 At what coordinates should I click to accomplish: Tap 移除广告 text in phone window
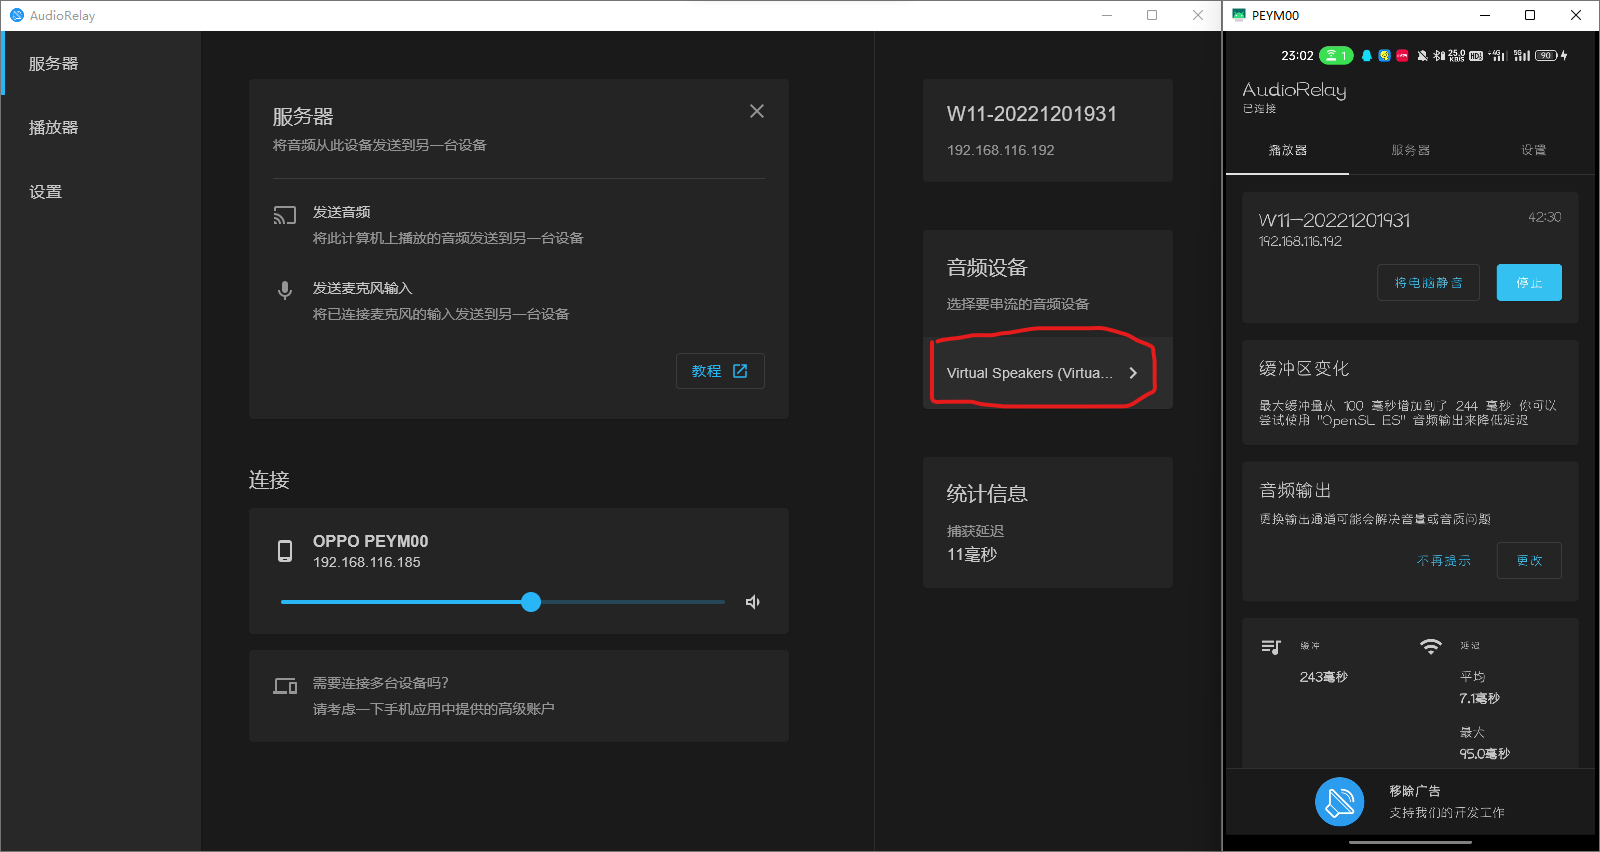1414,791
